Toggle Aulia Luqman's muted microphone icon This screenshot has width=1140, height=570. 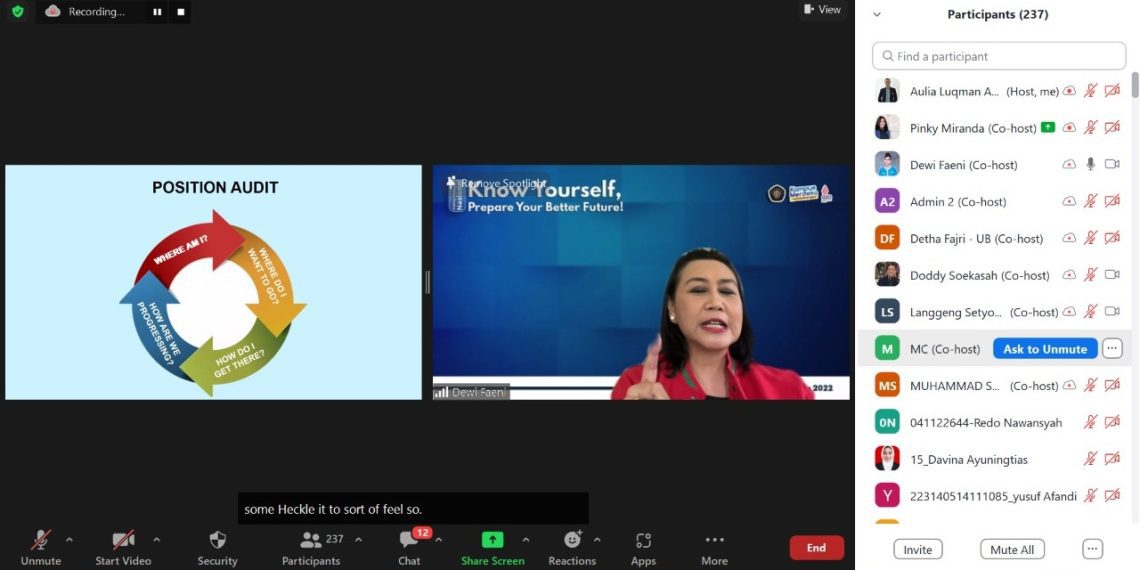1090,91
